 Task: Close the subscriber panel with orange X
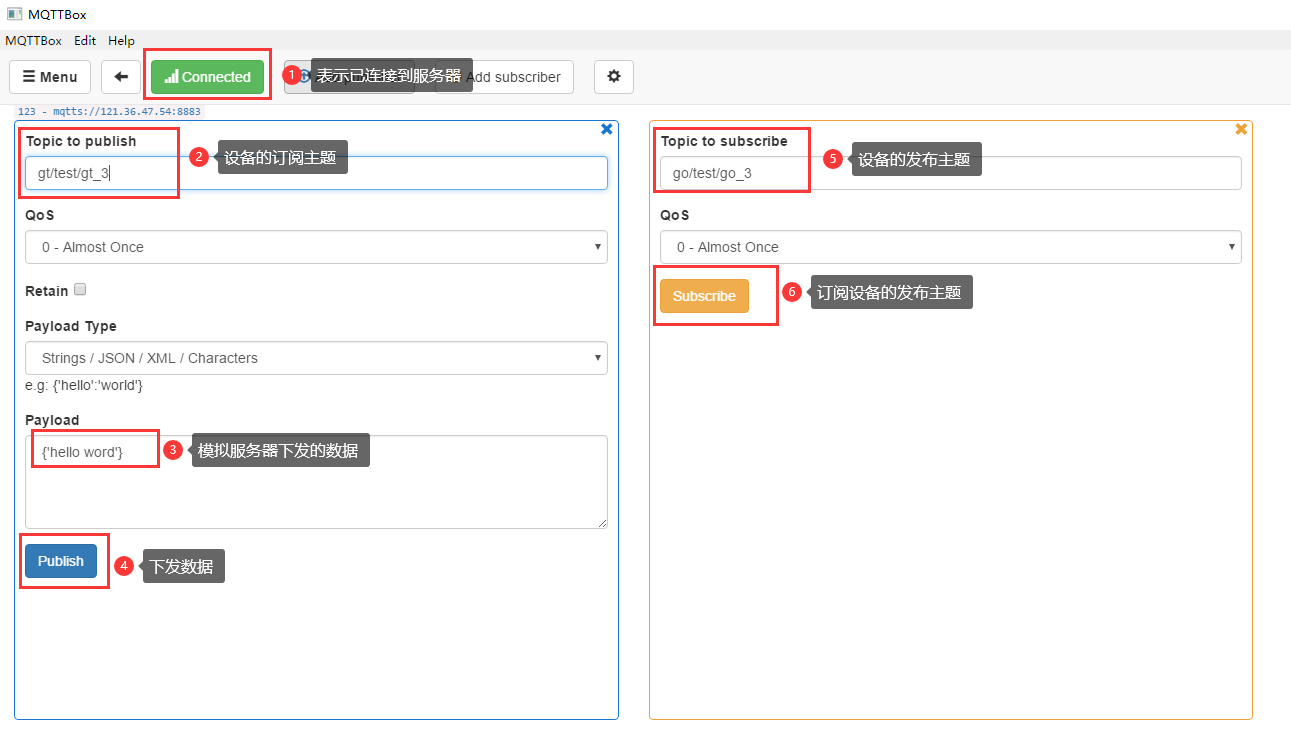point(1241,129)
